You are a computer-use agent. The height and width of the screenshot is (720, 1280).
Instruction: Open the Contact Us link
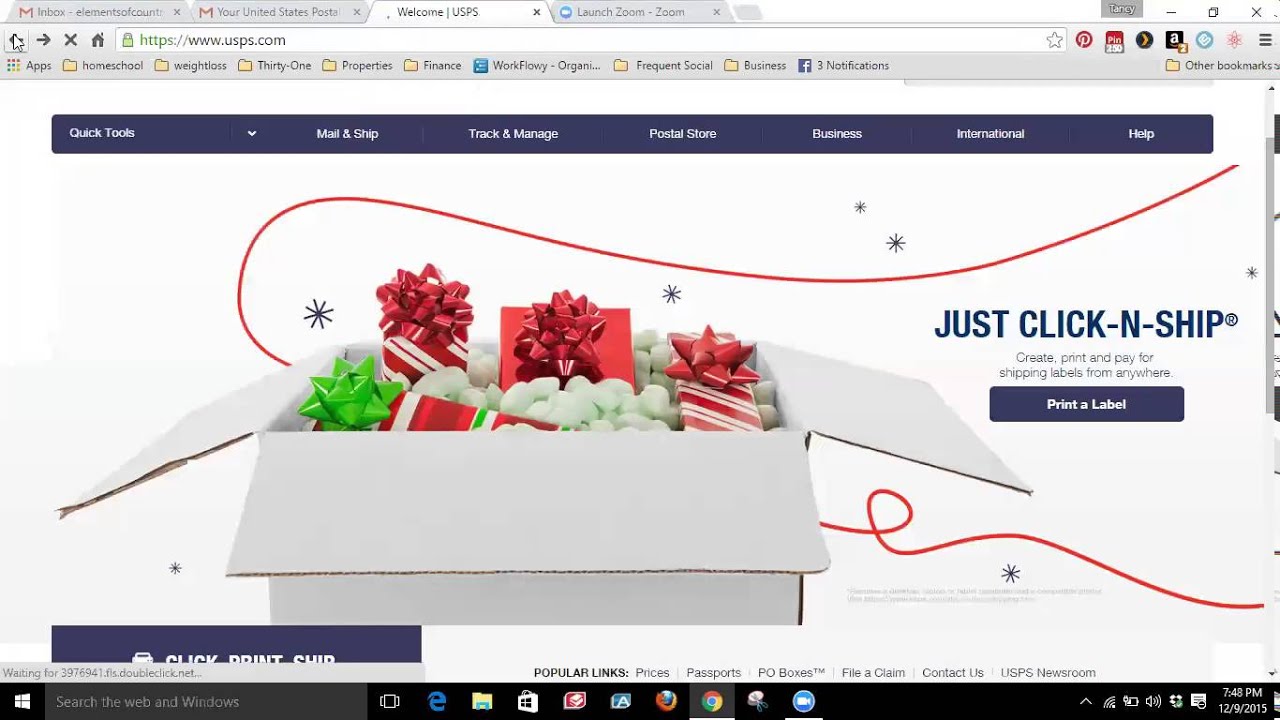(x=953, y=673)
